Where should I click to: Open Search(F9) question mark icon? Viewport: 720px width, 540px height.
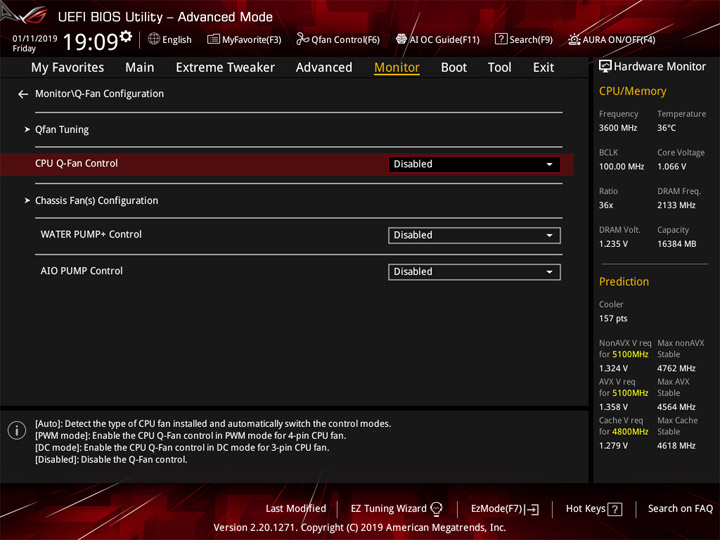pyautogui.click(x=501, y=39)
